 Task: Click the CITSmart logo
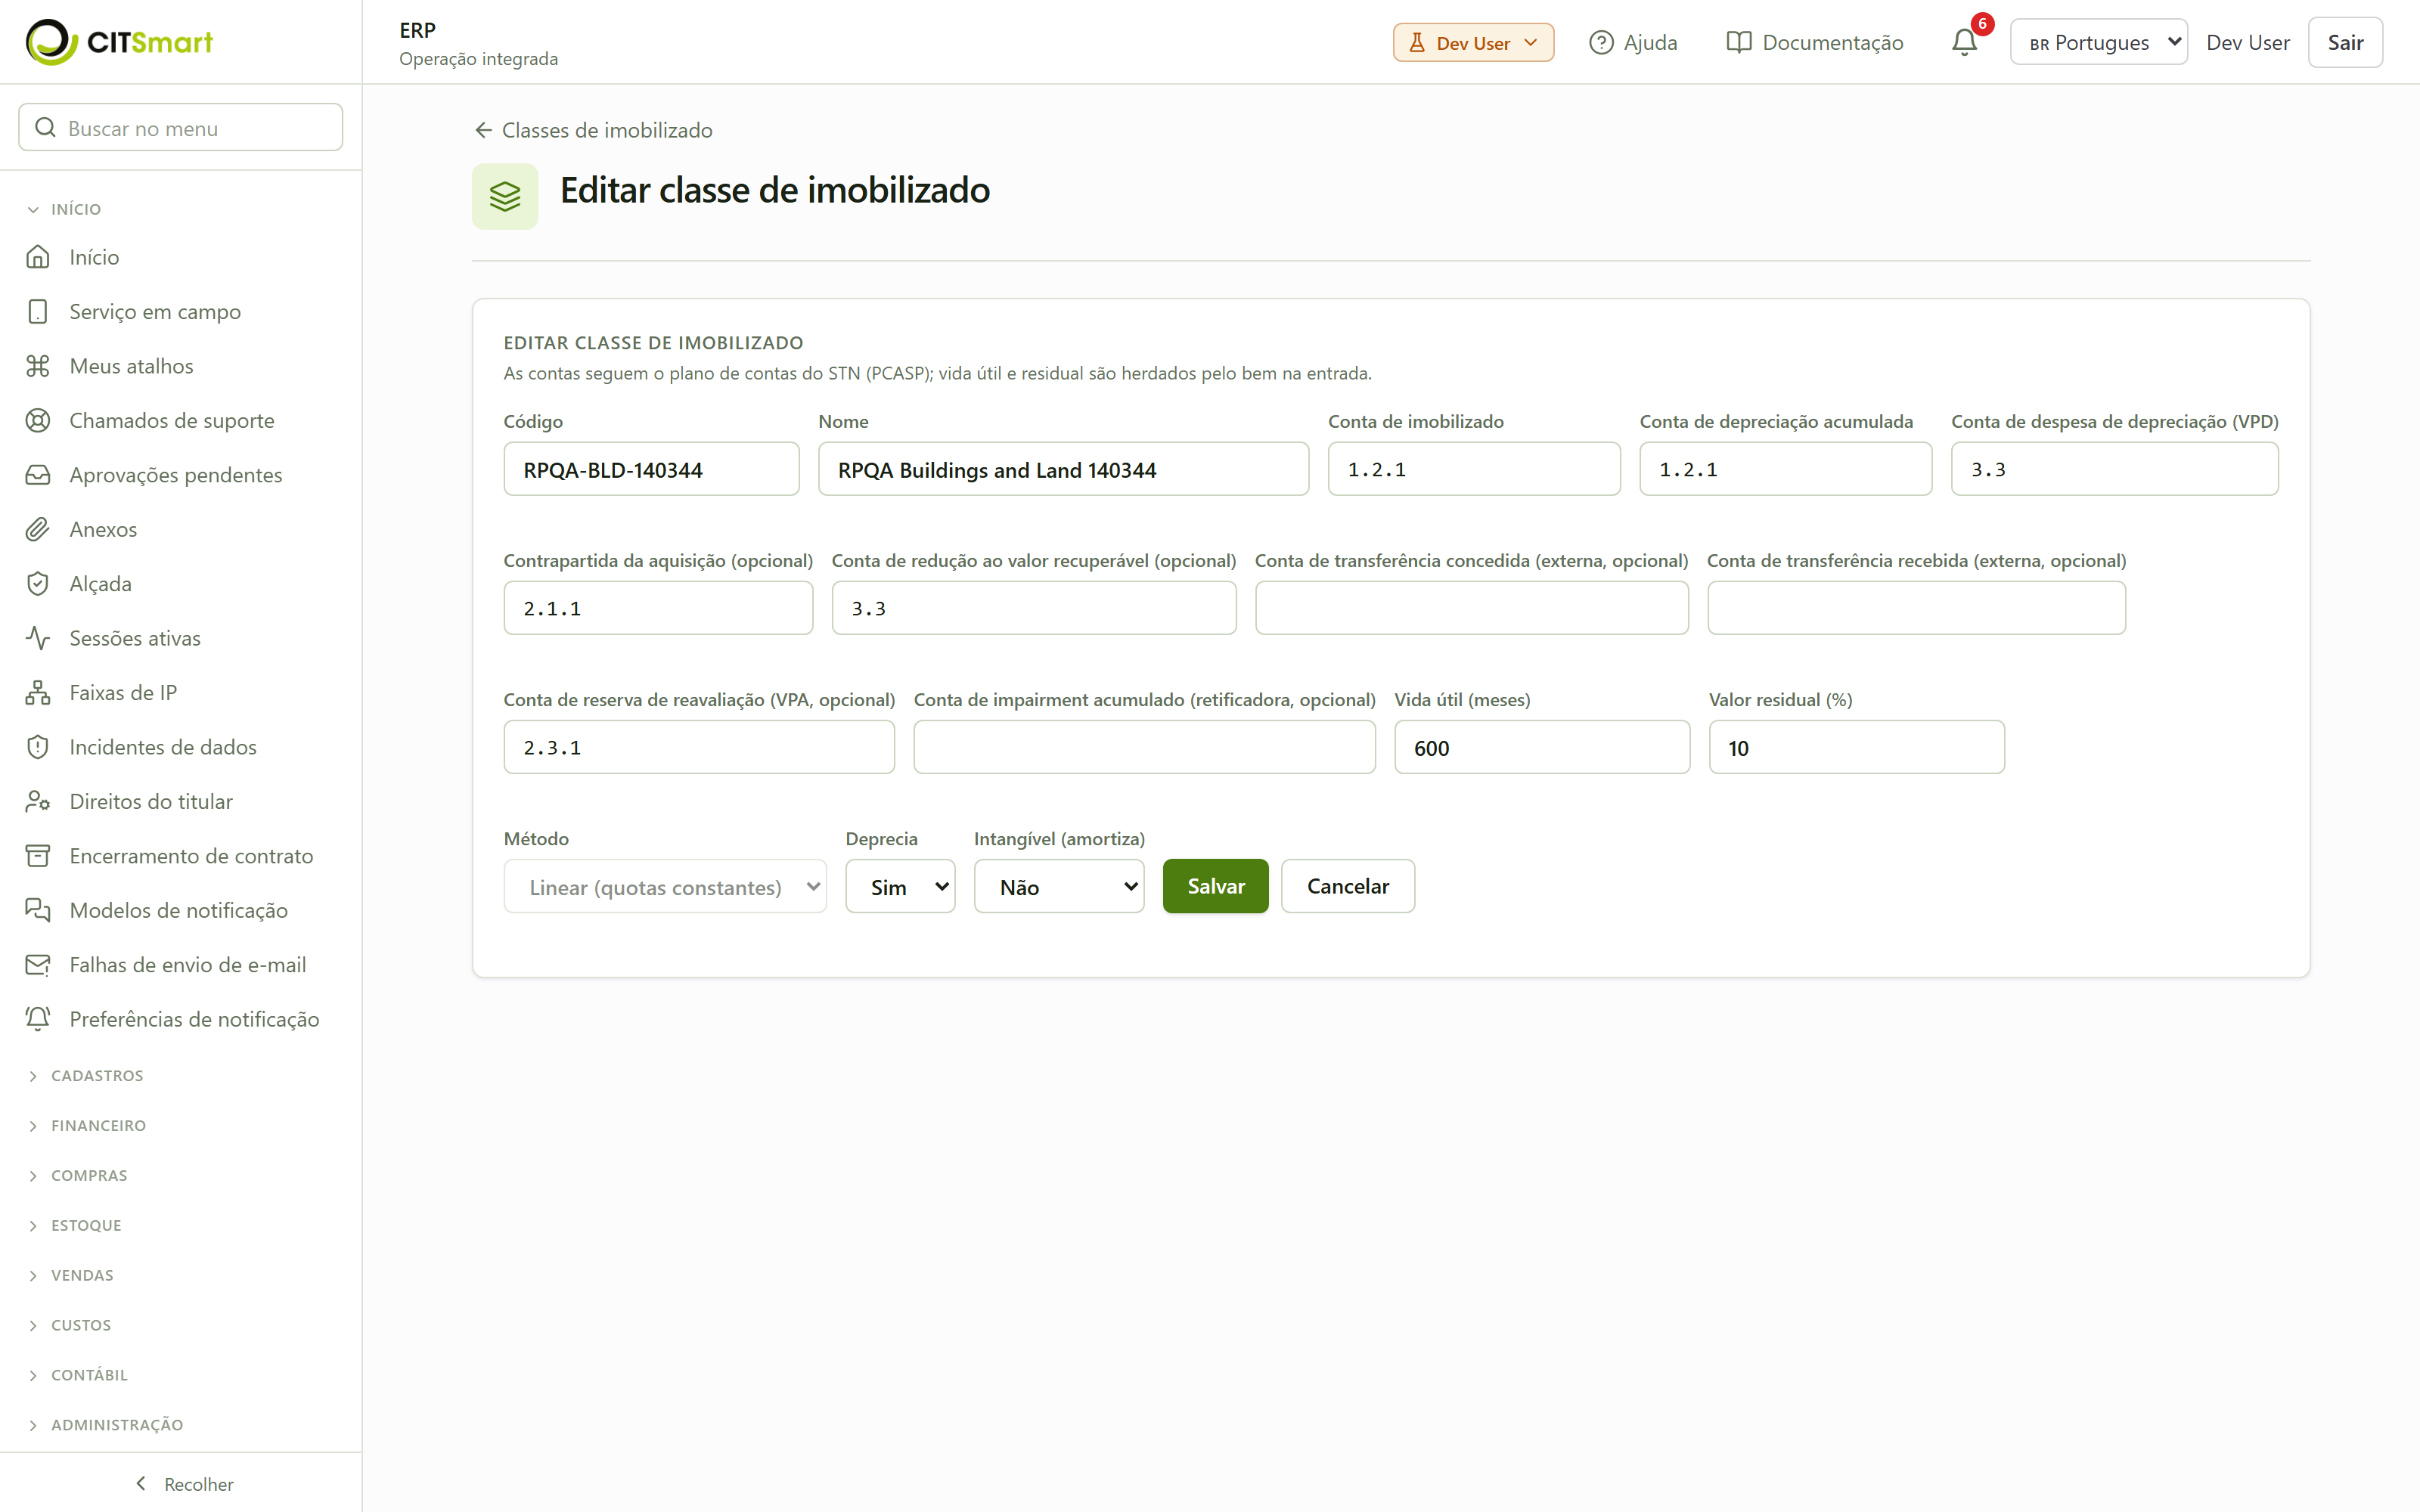point(119,42)
